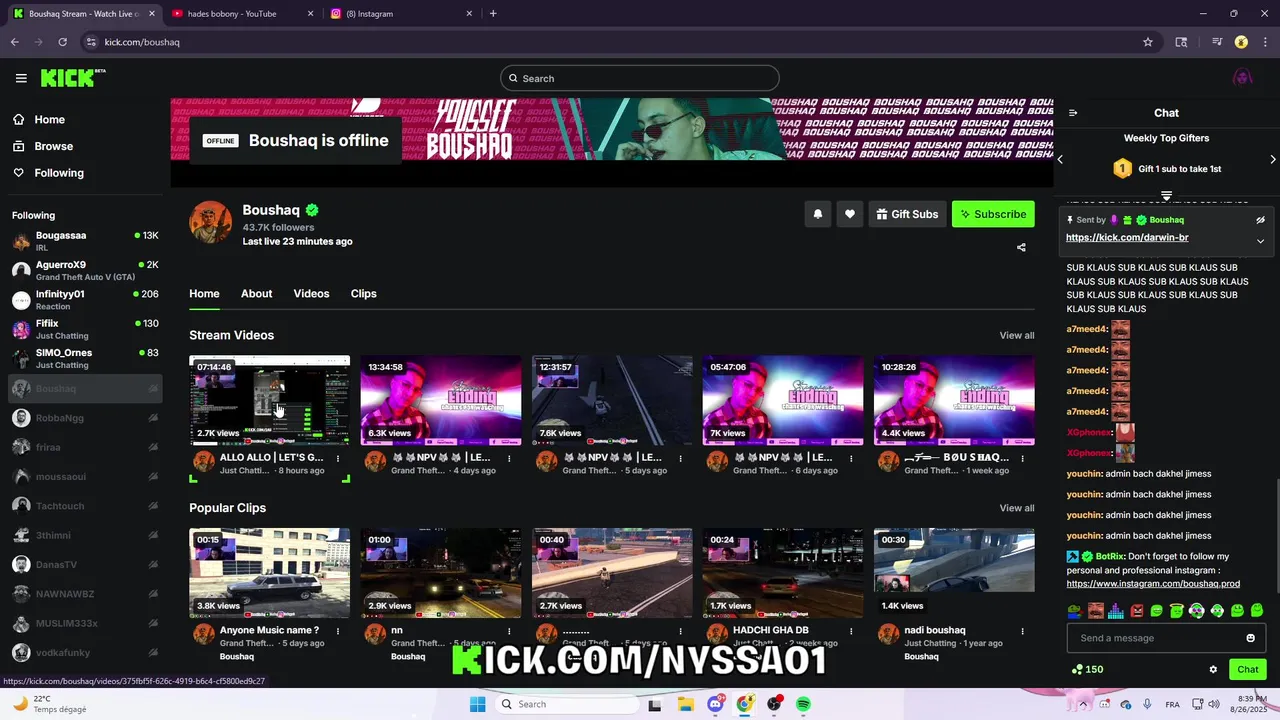Expand the pinned message chevron

(x=1260, y=241)
